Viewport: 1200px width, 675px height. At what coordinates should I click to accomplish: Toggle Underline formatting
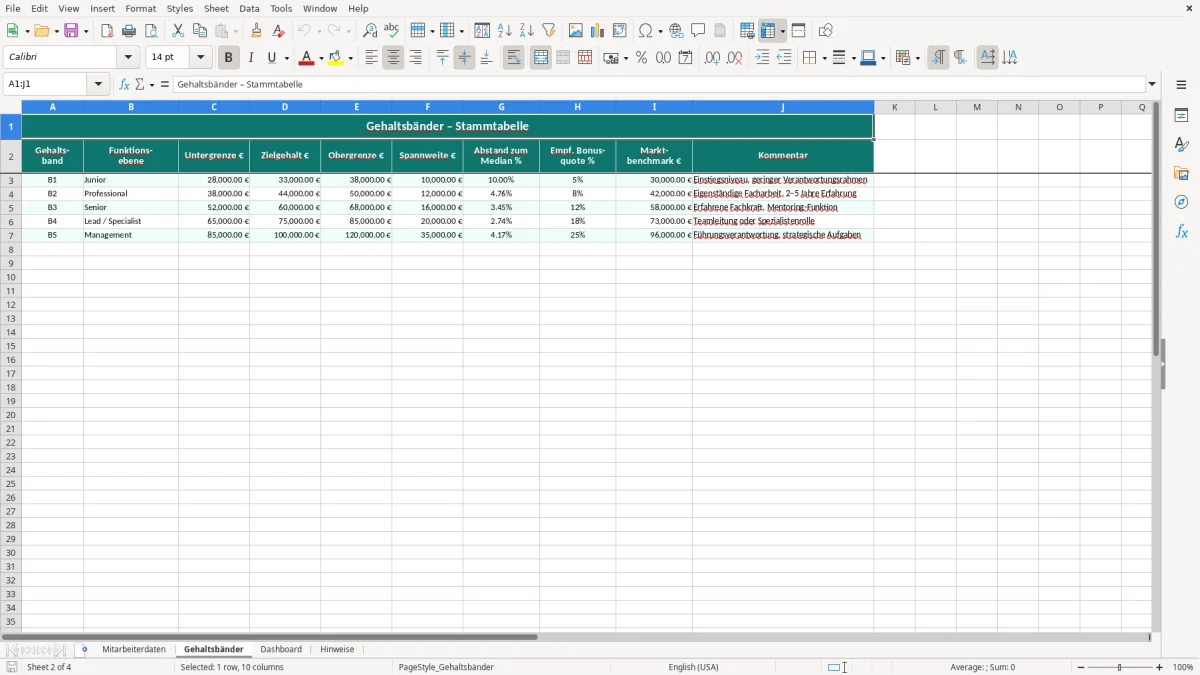pyautogui.click(x=272, y=58)
